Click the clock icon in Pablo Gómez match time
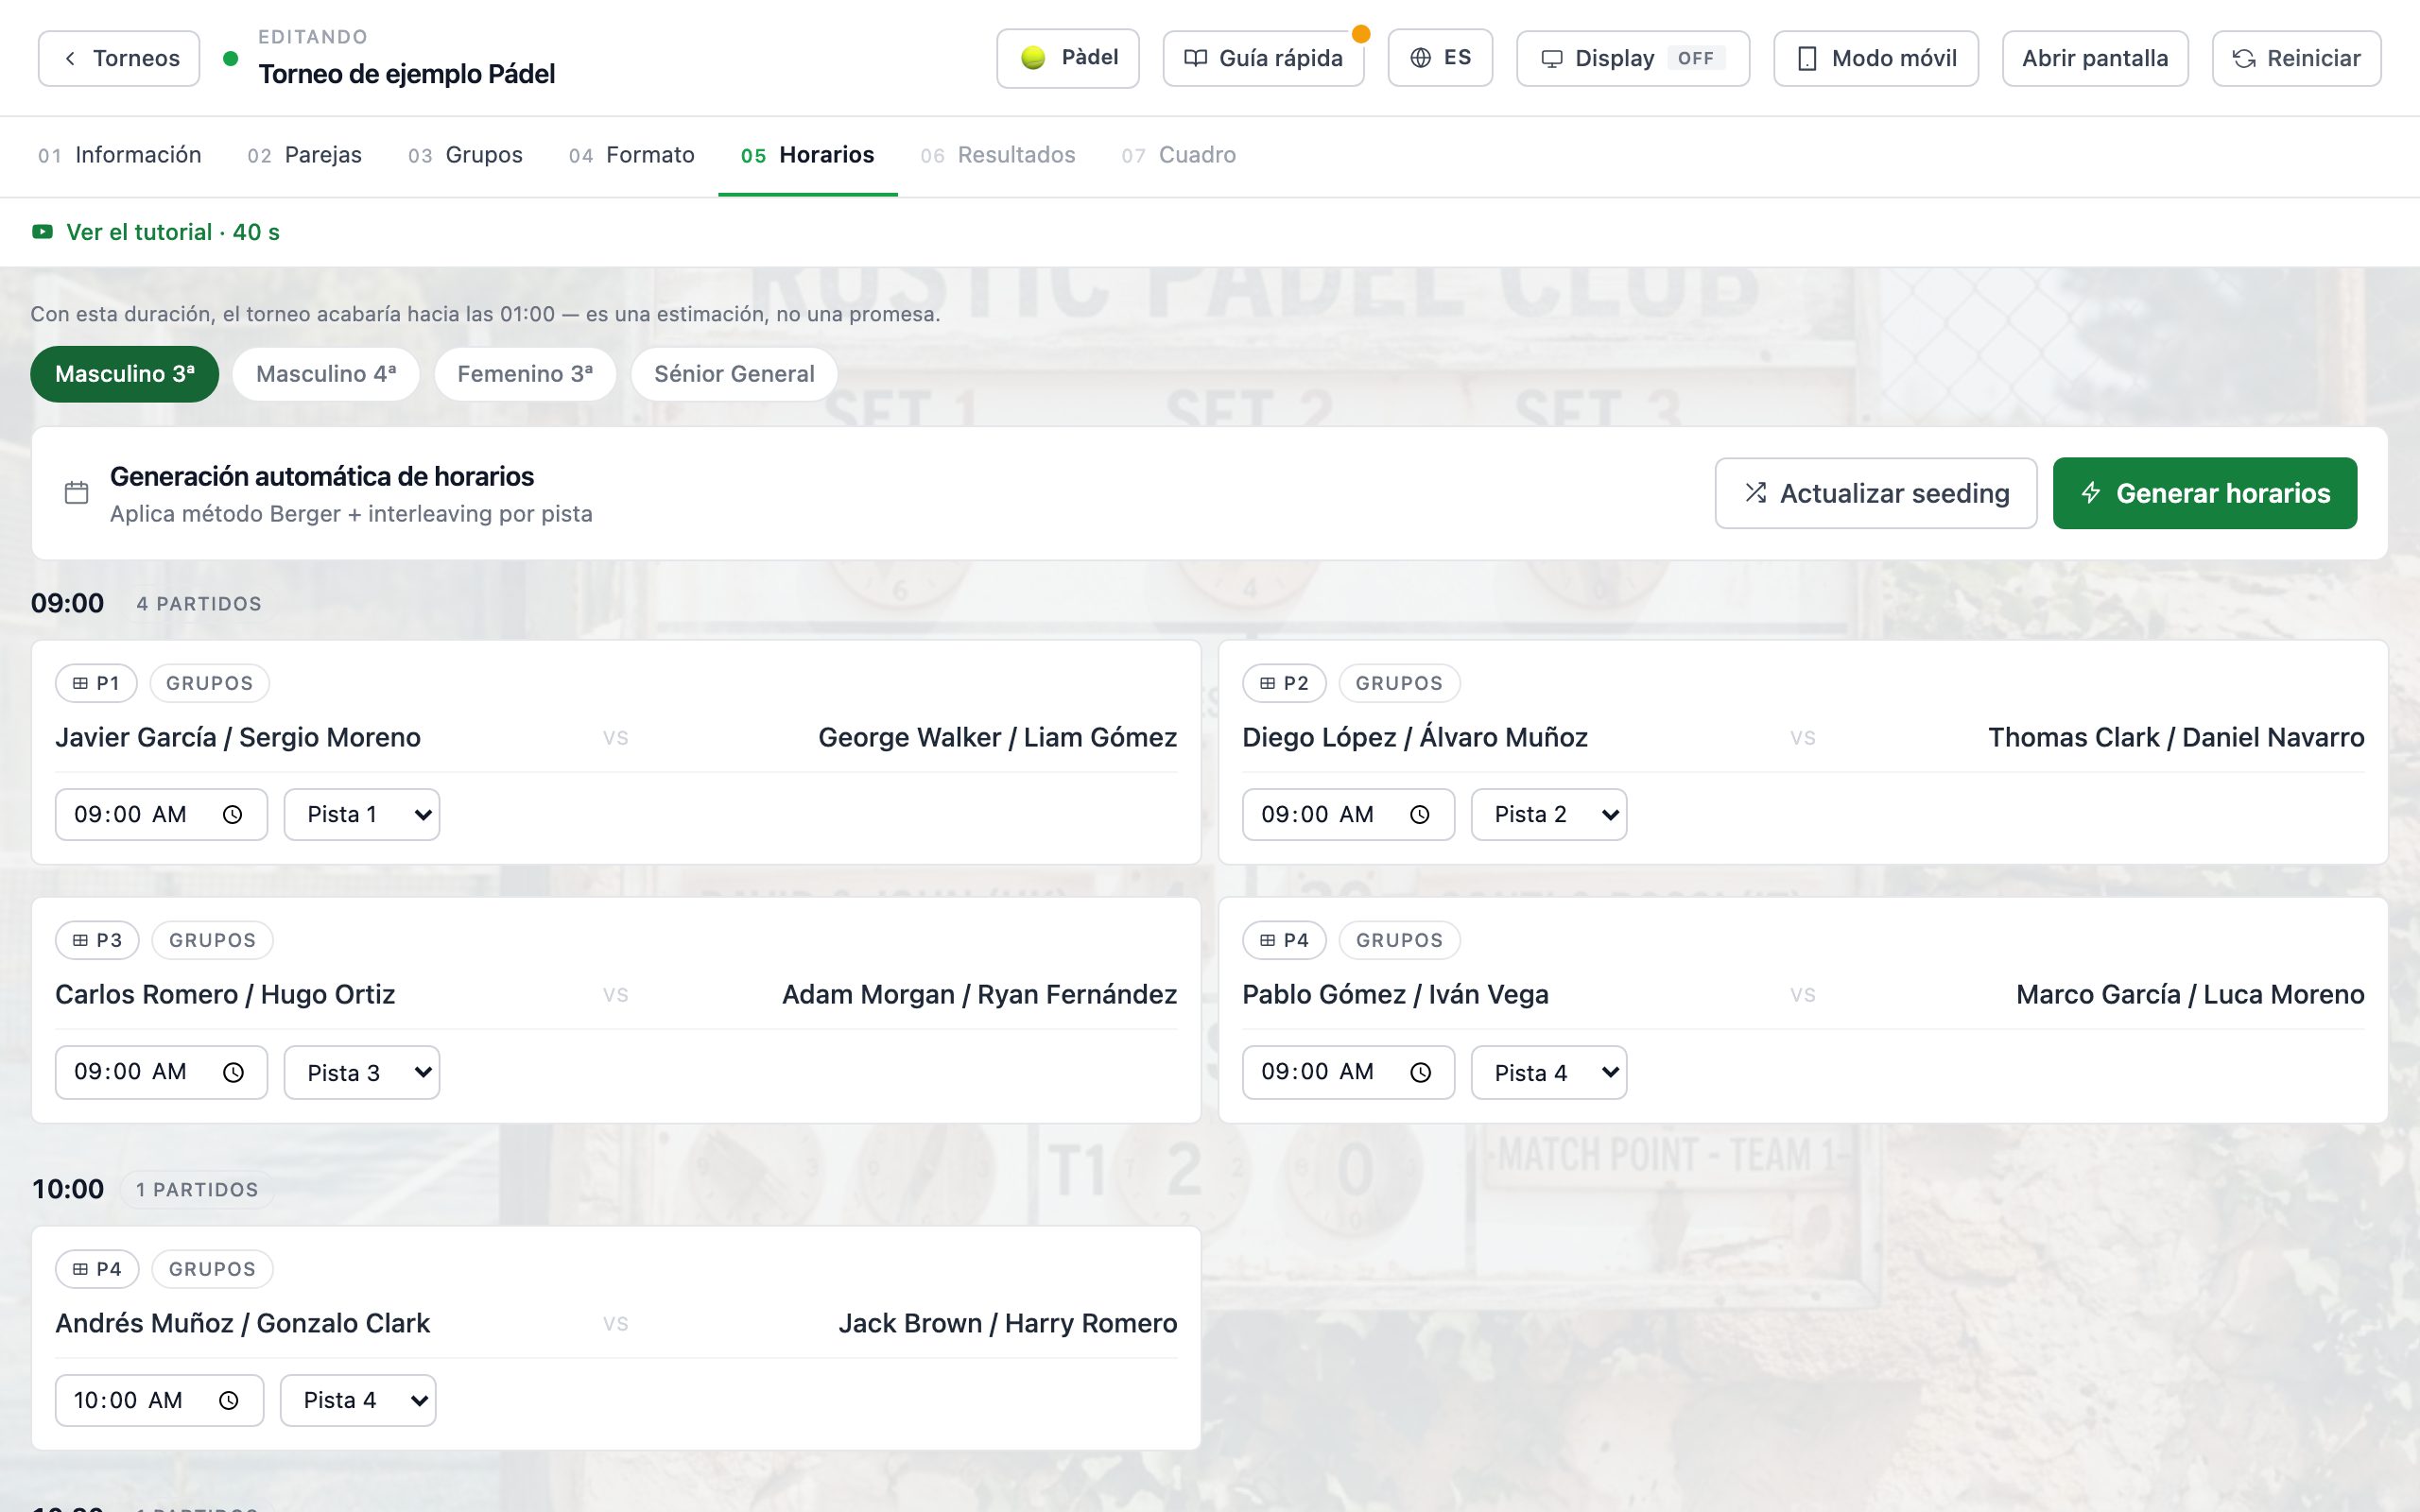 pos(1420,1072)
